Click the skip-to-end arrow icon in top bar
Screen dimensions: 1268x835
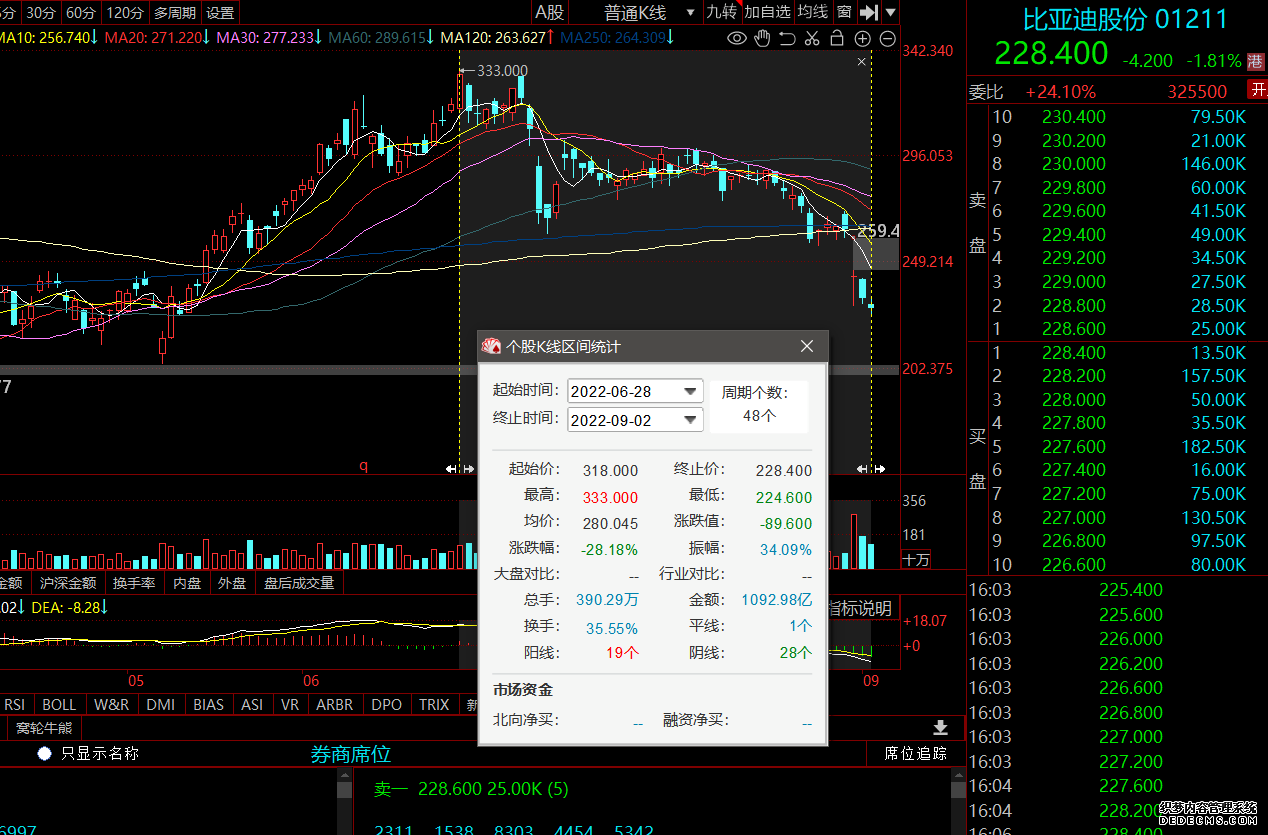point(869,12)
